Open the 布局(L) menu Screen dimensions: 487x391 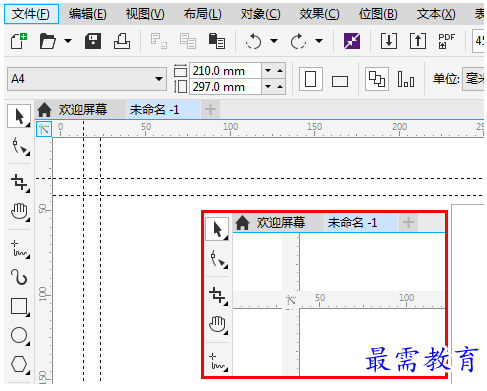[202, 14]
